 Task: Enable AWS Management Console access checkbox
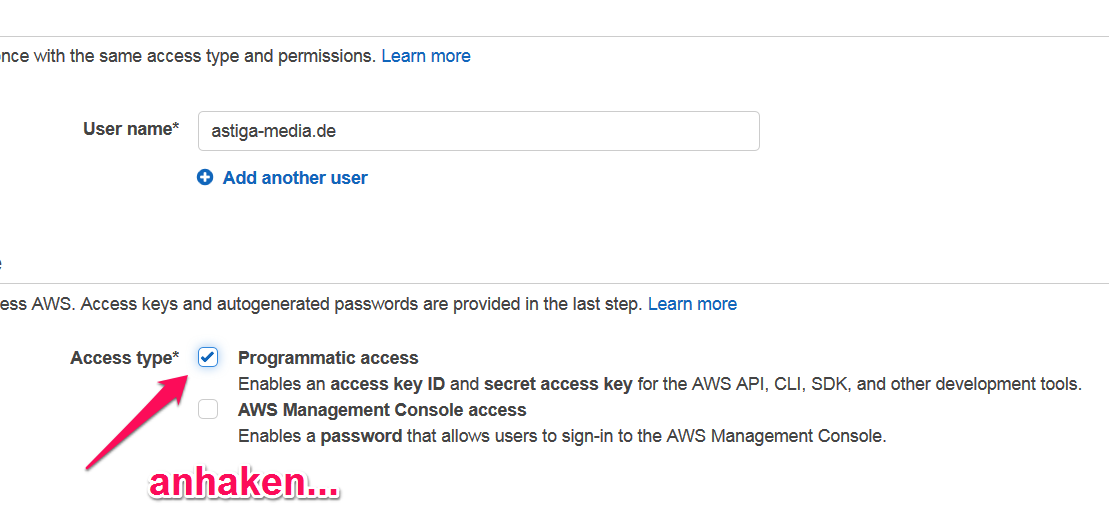click(x=208, y=409)
